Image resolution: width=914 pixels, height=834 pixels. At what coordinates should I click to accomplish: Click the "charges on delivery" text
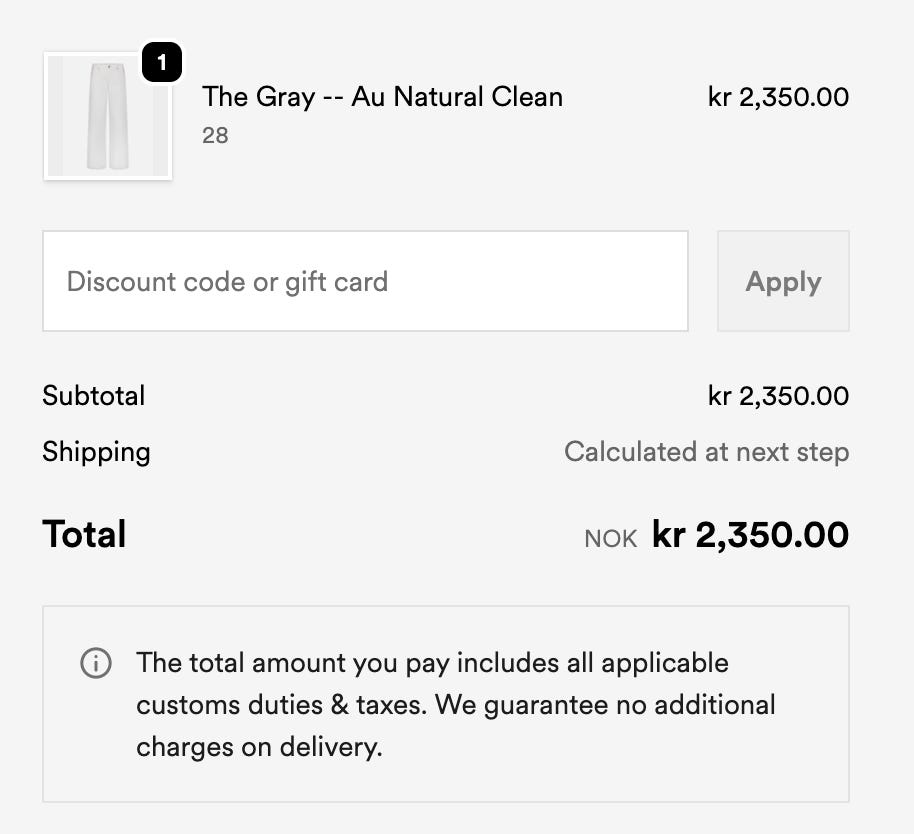[258, 747]
